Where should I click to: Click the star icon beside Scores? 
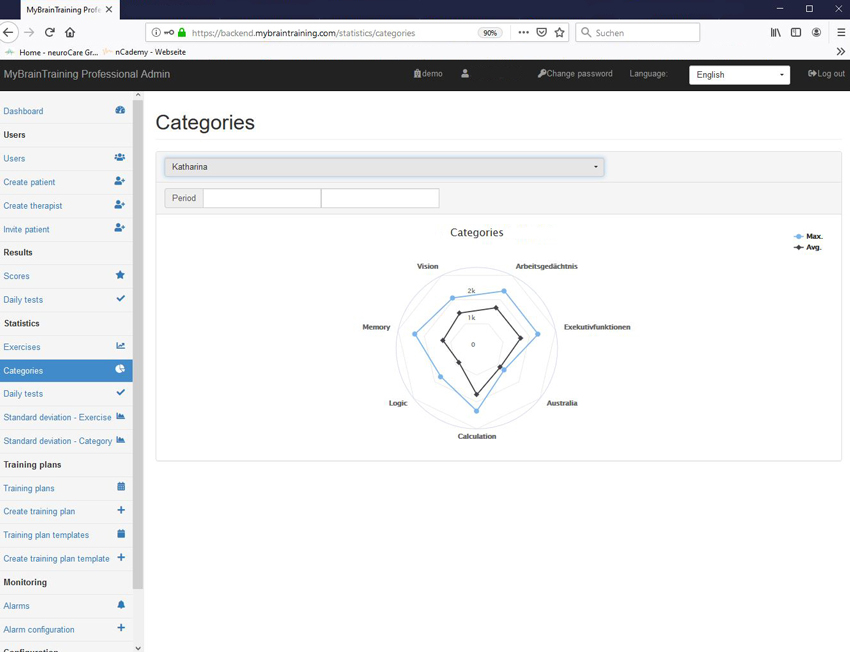(x=120, y=276)
